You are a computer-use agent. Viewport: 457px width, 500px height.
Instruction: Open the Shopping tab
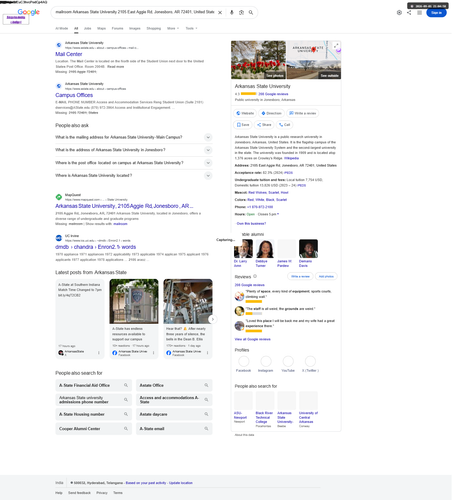click(154, 28)
